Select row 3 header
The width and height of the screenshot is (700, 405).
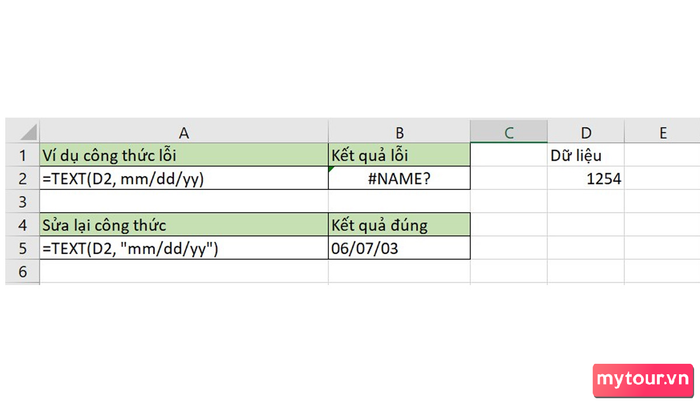tap(23, 201)
